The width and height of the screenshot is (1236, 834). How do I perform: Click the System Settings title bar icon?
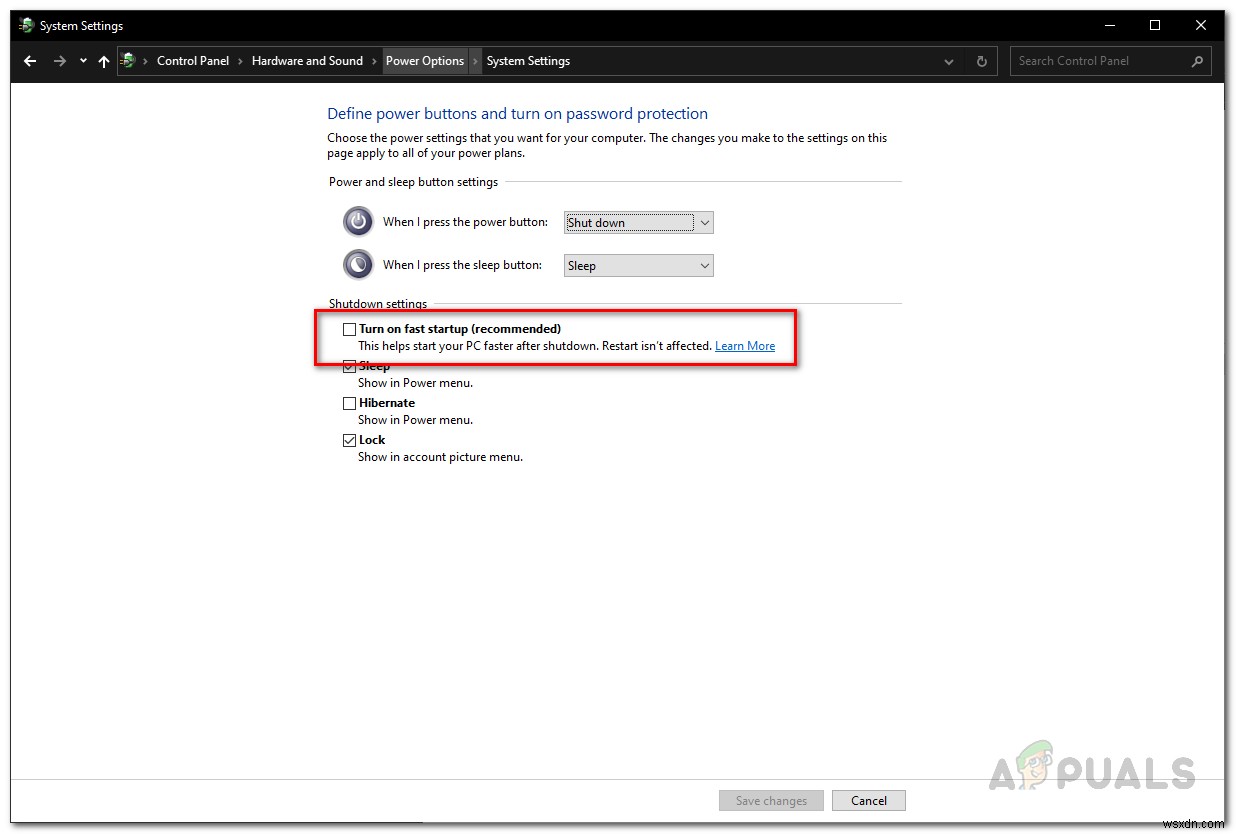tap(24, 25)
